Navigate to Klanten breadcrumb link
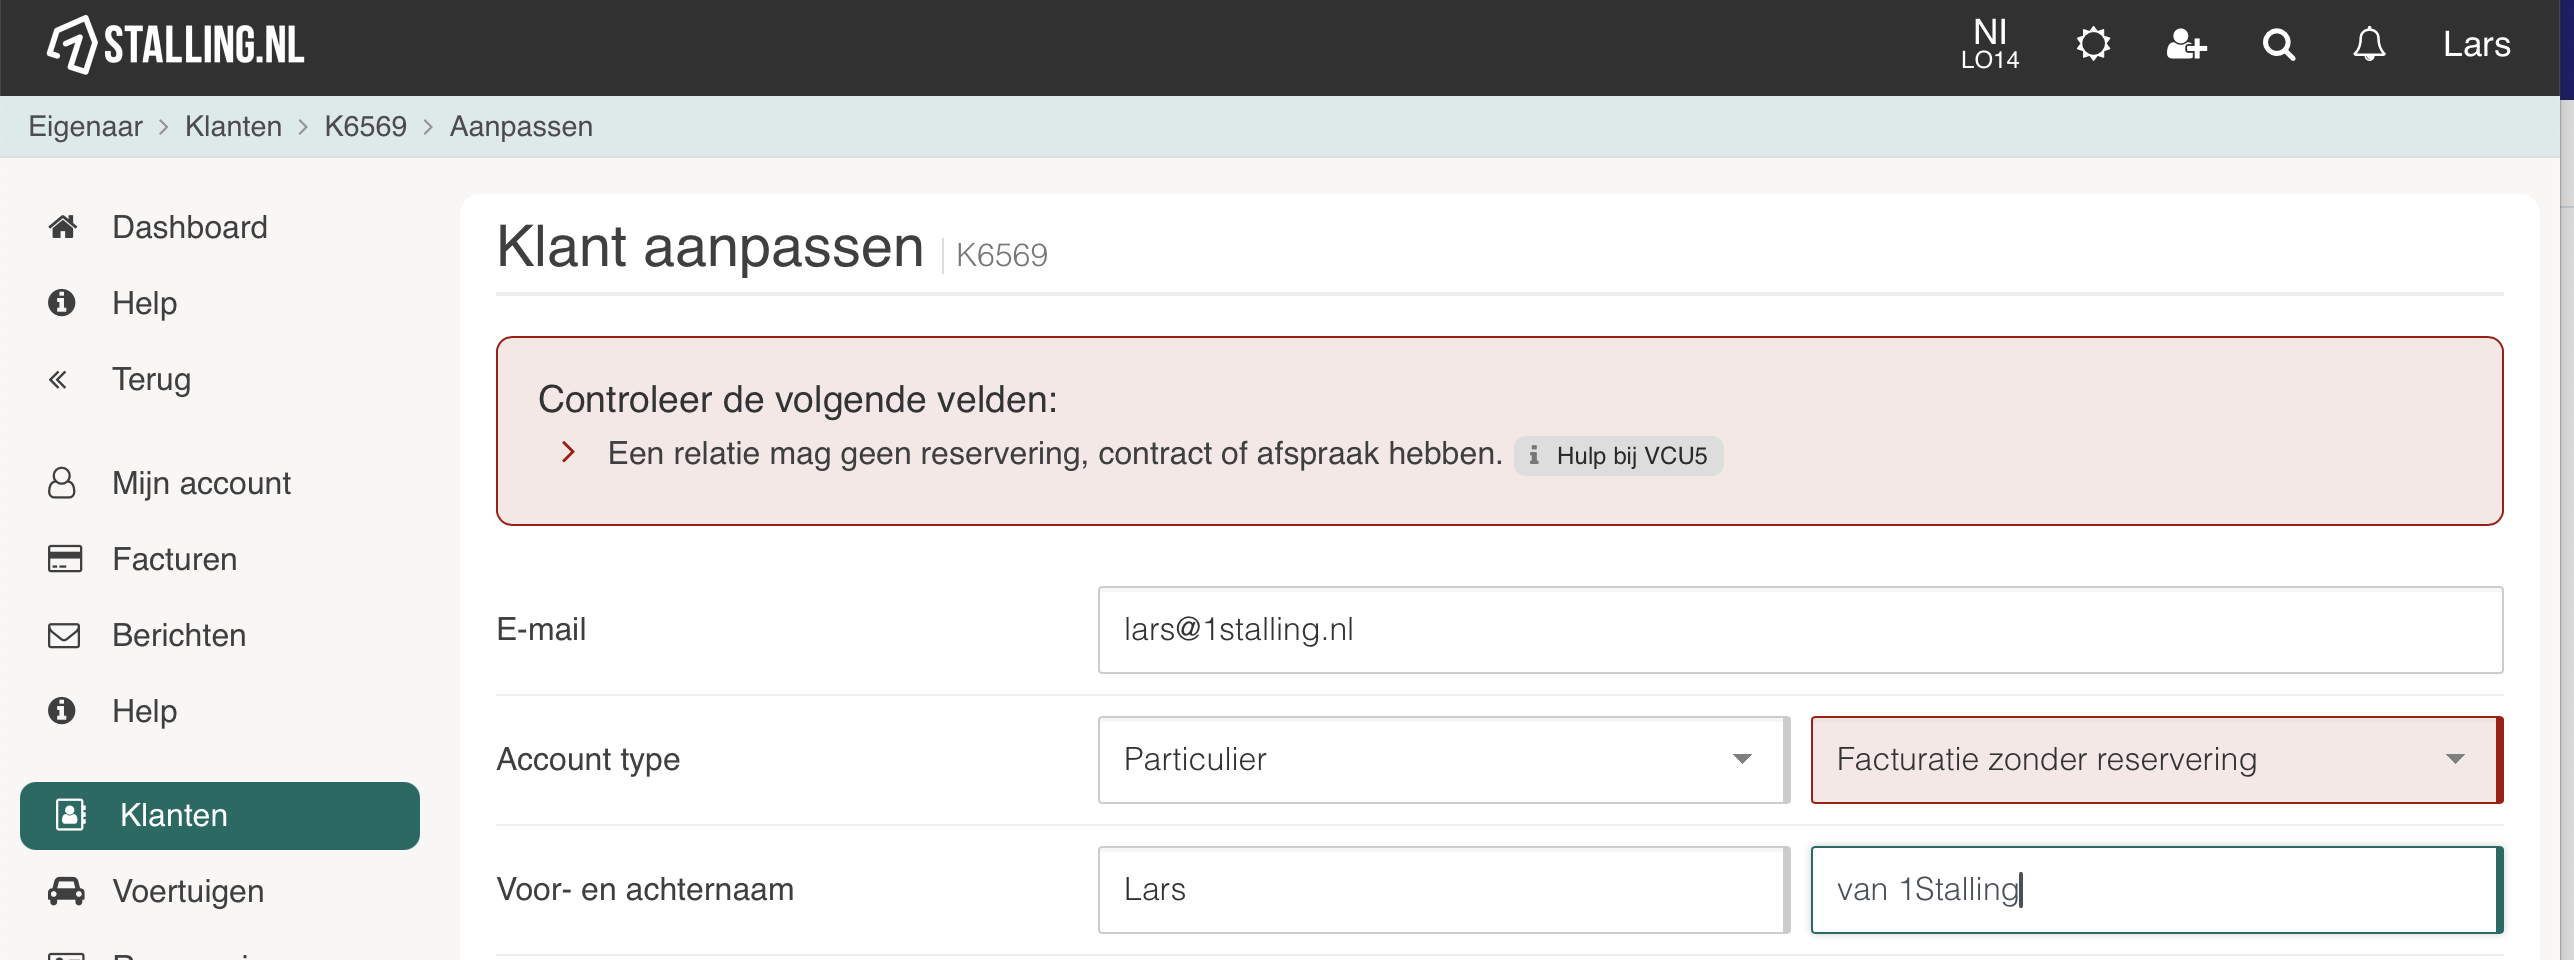The height and width of the screenshot is (960, 2574). click(x=233, y=127)
